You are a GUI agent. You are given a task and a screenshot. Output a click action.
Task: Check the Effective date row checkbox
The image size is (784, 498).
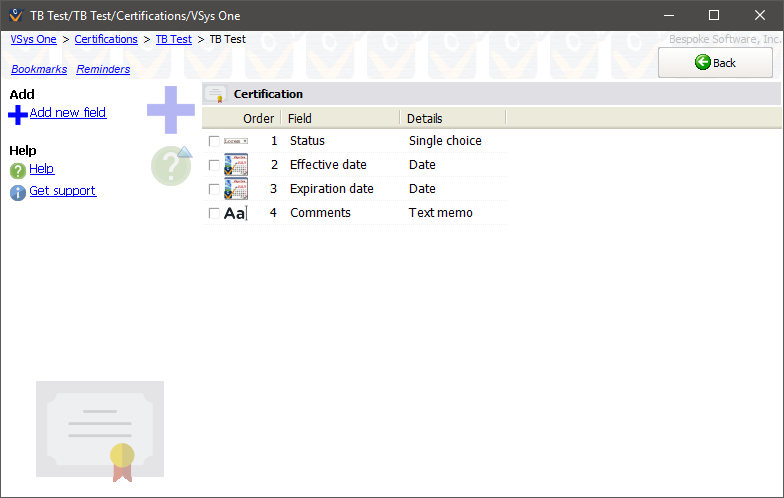[214, 165]
